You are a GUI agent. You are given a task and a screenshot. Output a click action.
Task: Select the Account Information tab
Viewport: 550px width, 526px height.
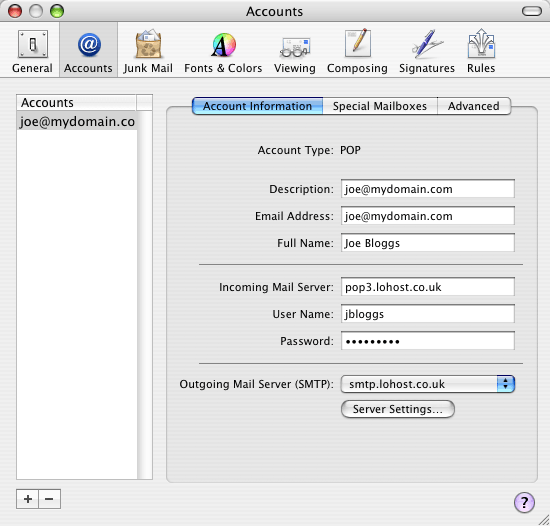tap(257, 106)
